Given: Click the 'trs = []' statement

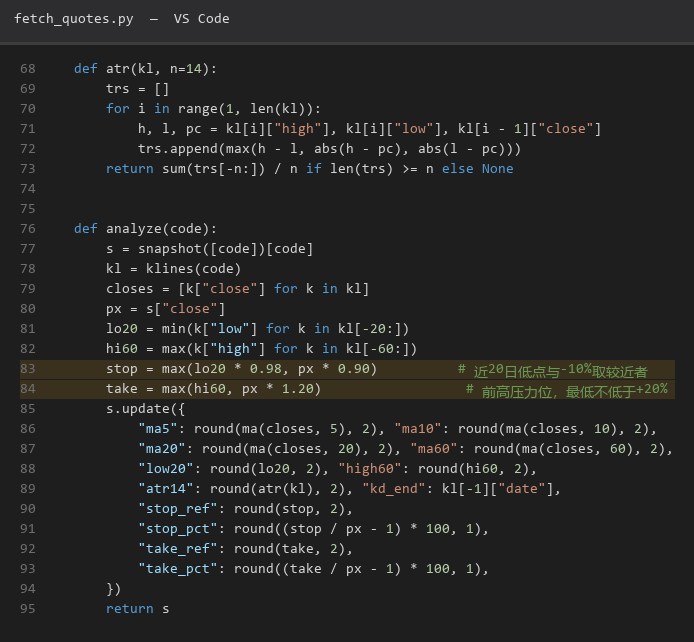Looking at the screenshot, I should click(x=138, y=88).
